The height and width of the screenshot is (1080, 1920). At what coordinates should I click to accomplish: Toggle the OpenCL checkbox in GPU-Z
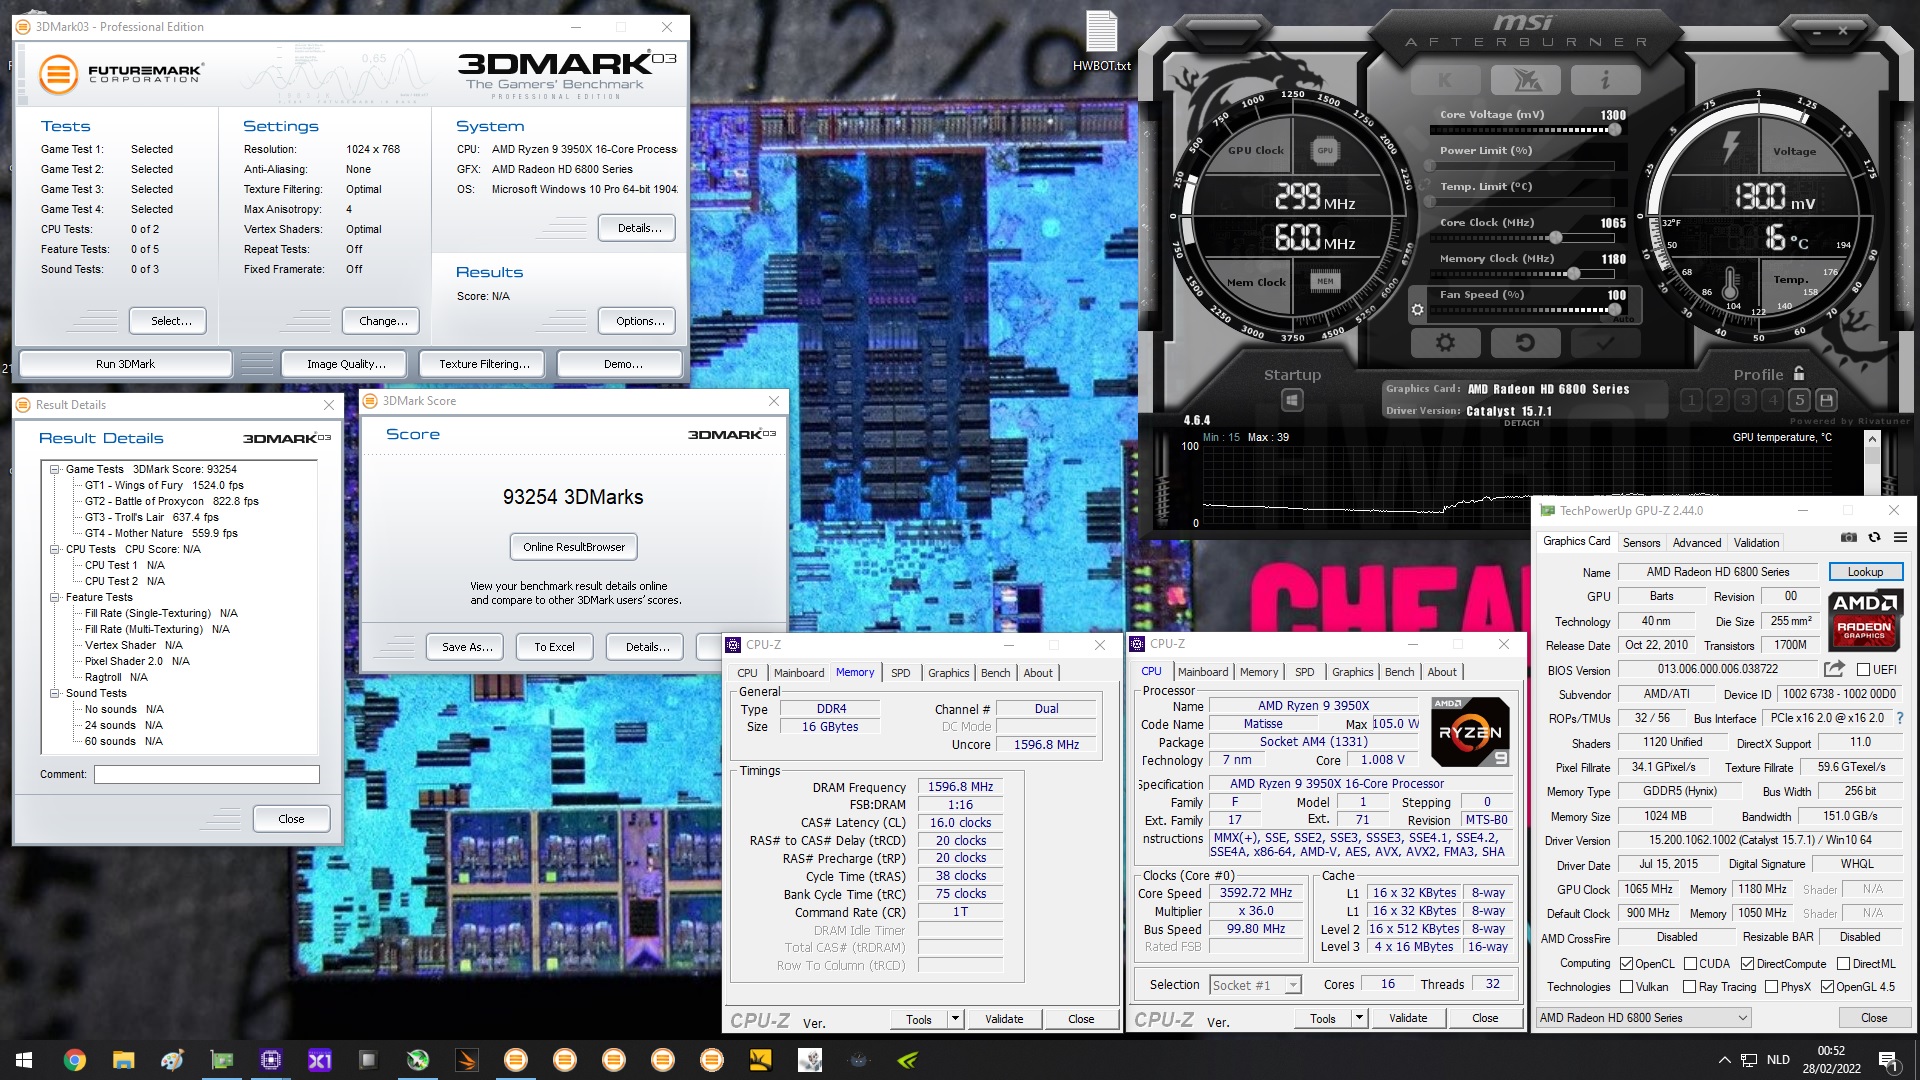point(1627,964)
